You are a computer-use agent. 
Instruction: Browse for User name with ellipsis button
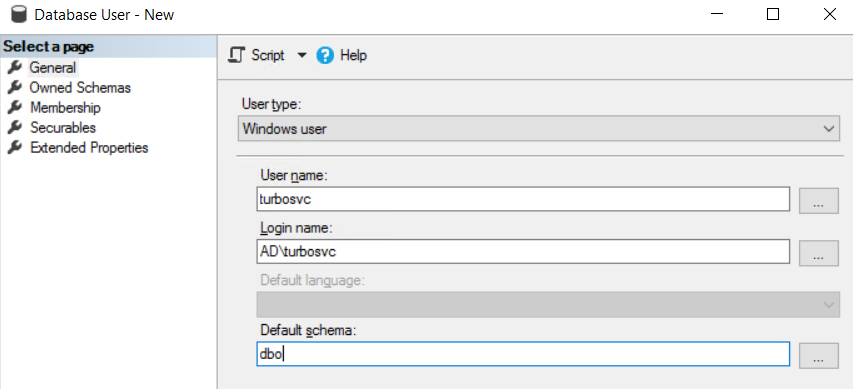pos(818,200)
